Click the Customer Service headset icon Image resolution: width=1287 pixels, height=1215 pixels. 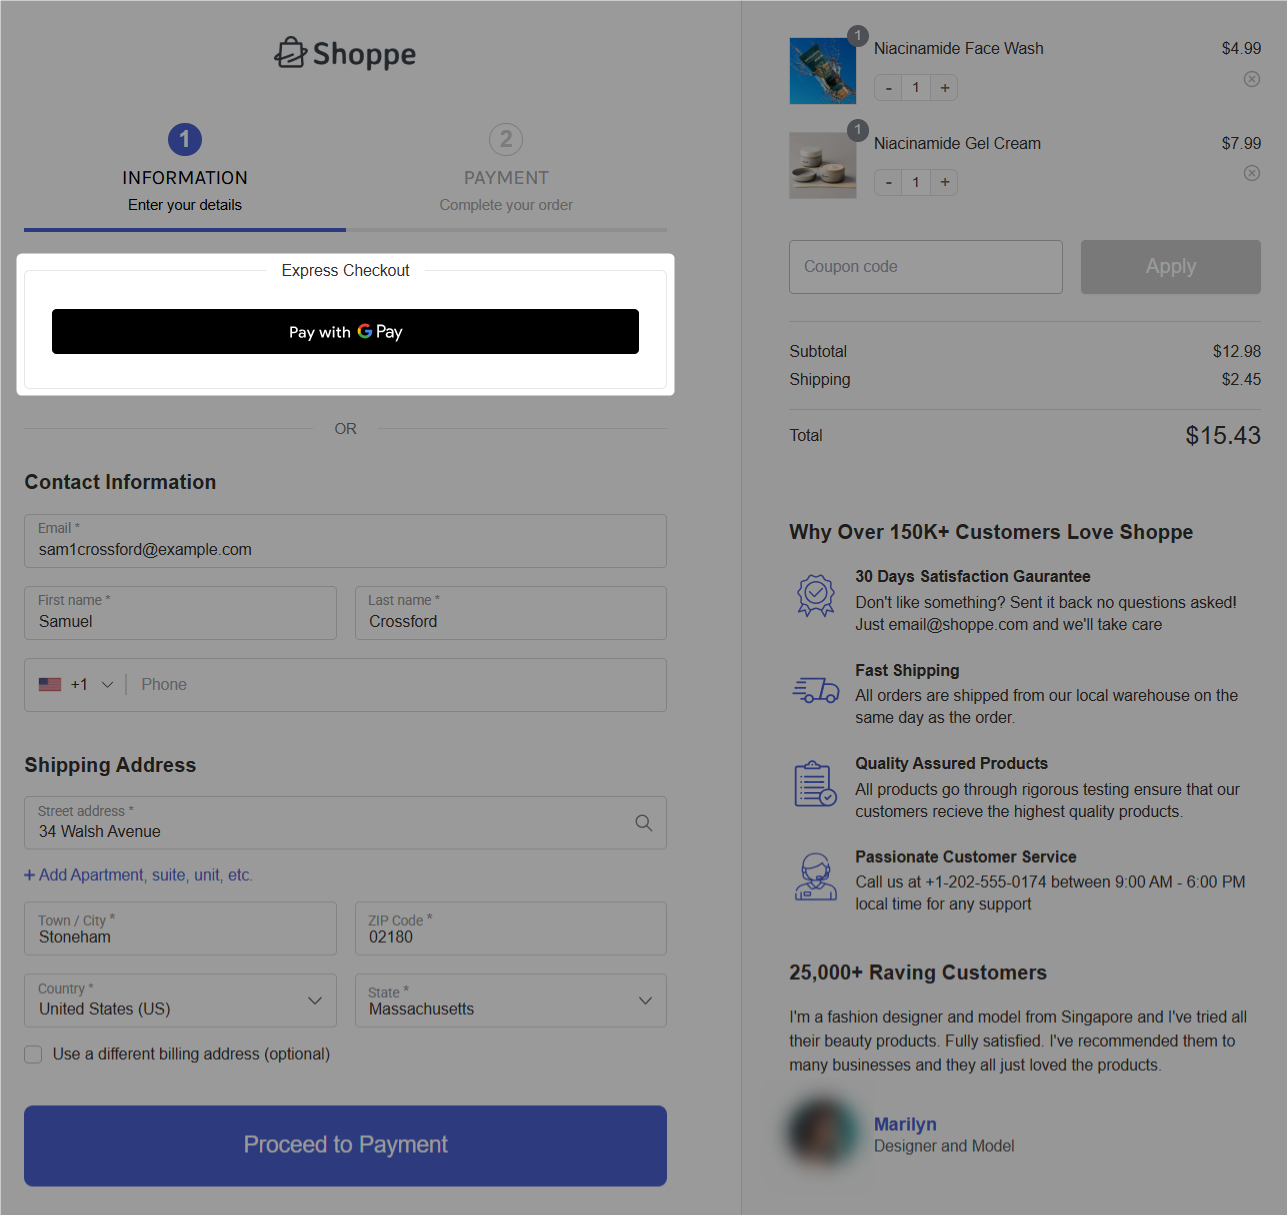(815, 877)
